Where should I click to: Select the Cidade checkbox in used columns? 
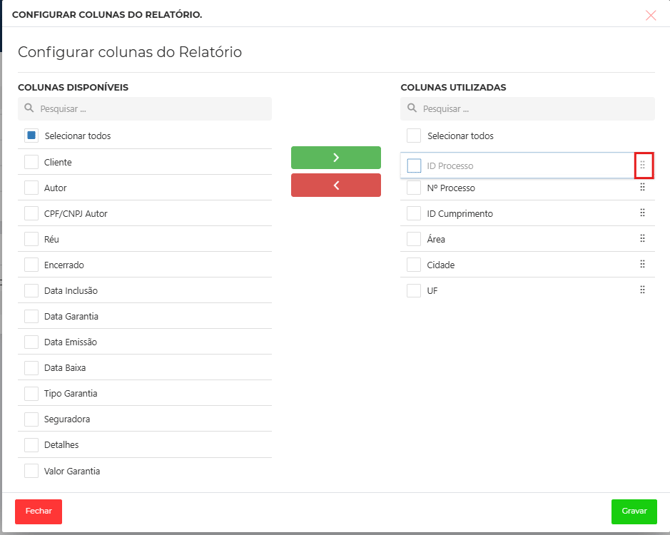coord(414,265)
